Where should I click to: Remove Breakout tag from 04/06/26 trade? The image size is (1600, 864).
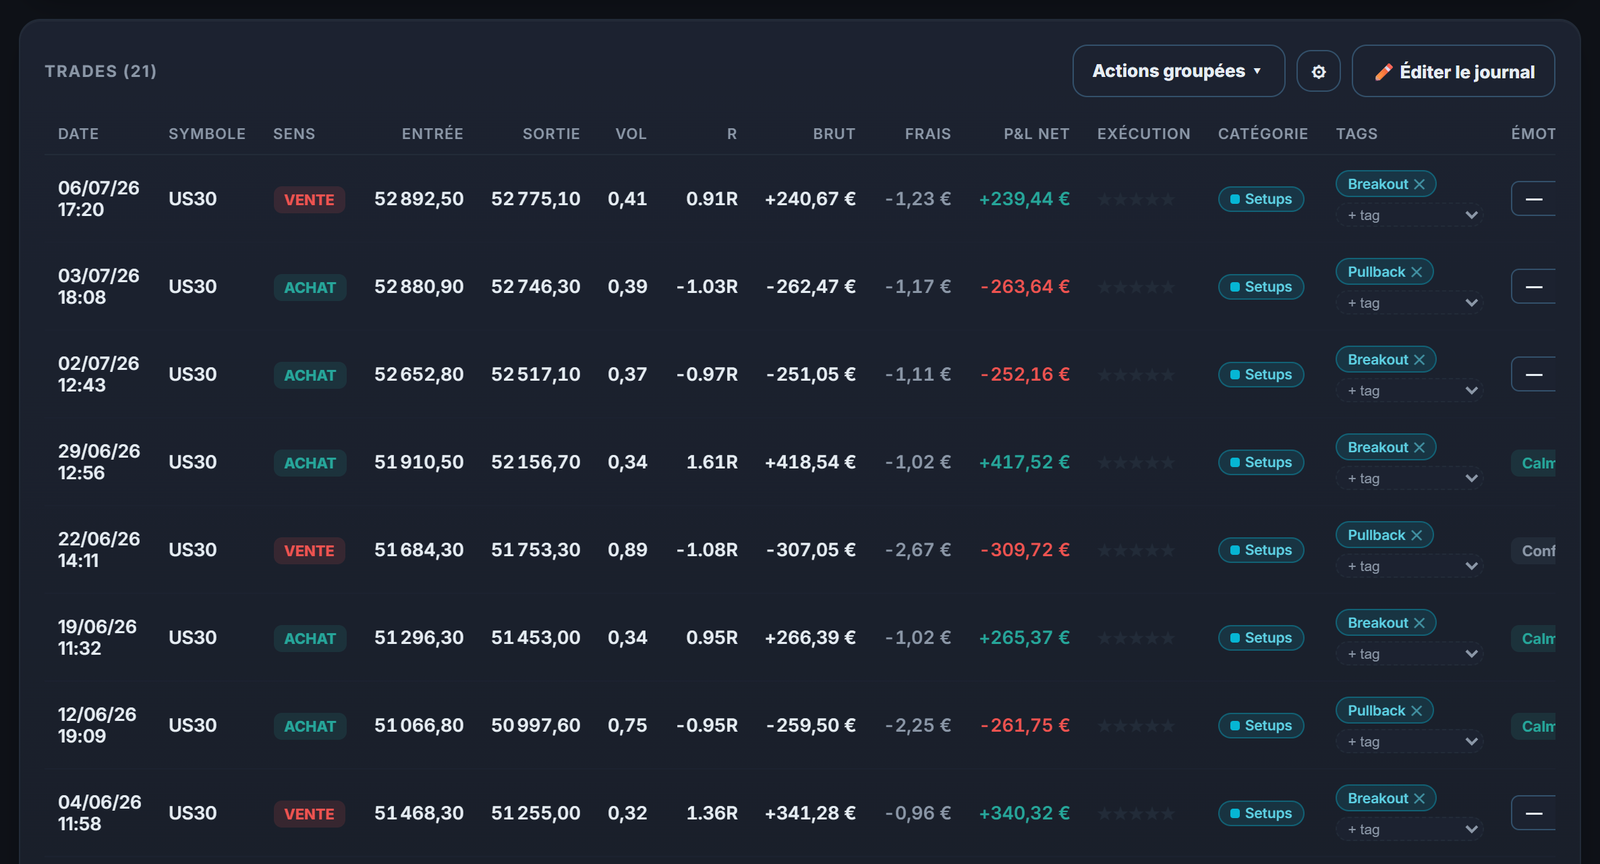click(1419, 798)
